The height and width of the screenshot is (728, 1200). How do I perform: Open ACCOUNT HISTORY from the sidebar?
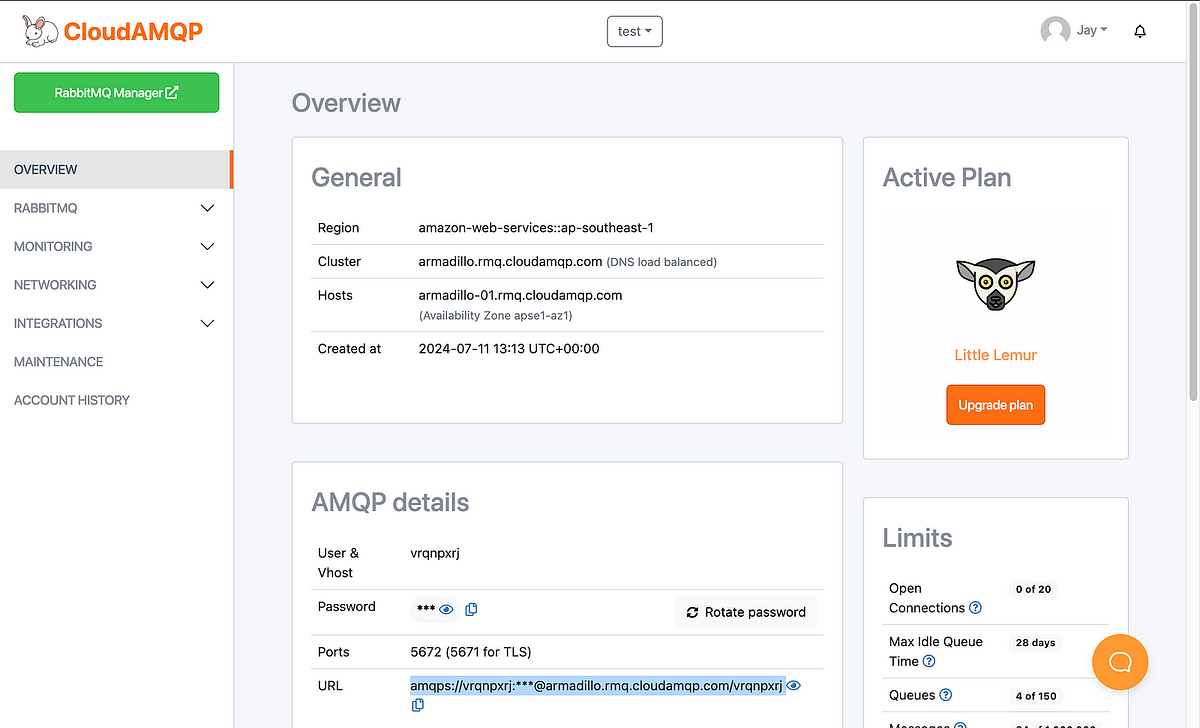pos(71,400)
